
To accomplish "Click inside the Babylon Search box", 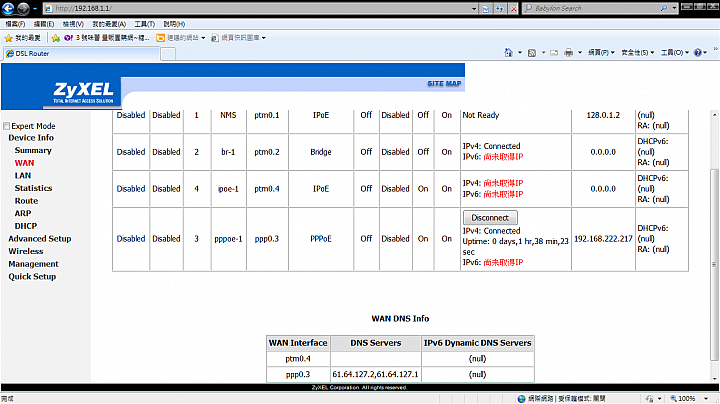I will (x=595, y=8).
